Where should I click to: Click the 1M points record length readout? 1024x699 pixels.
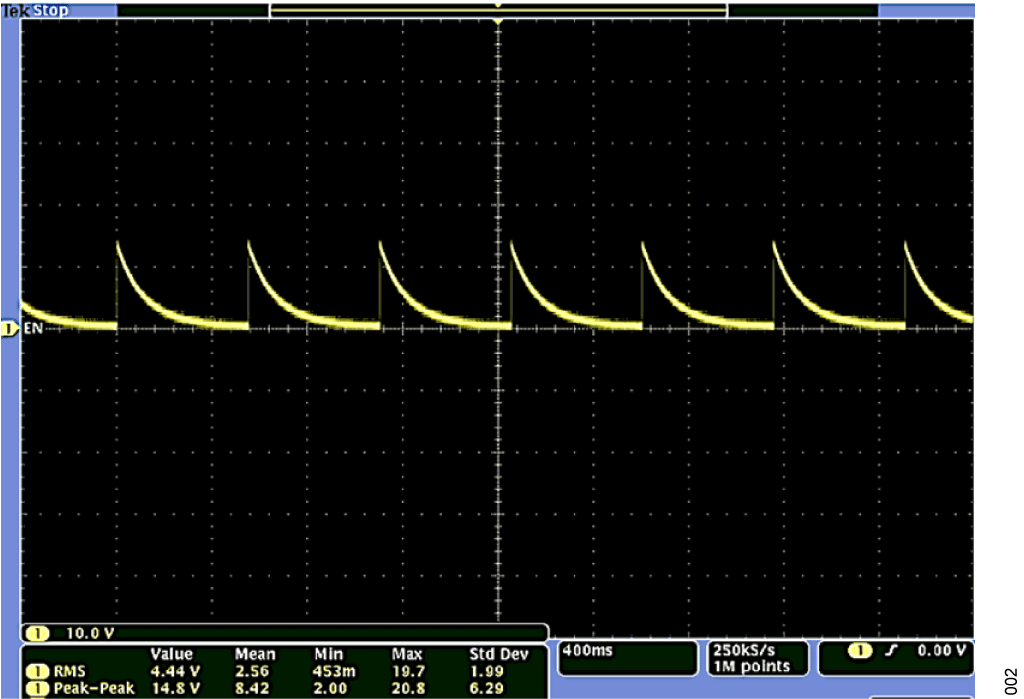coord(752,666)
